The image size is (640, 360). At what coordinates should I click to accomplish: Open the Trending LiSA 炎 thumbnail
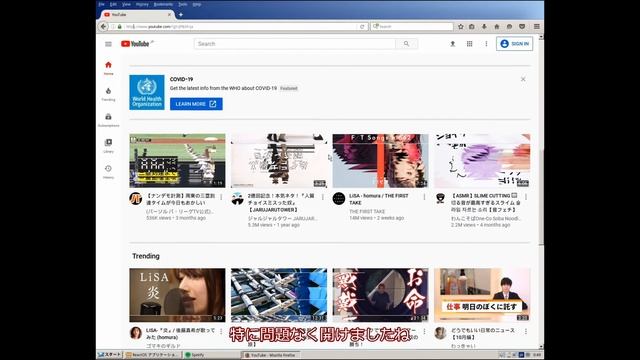(177, 295)
